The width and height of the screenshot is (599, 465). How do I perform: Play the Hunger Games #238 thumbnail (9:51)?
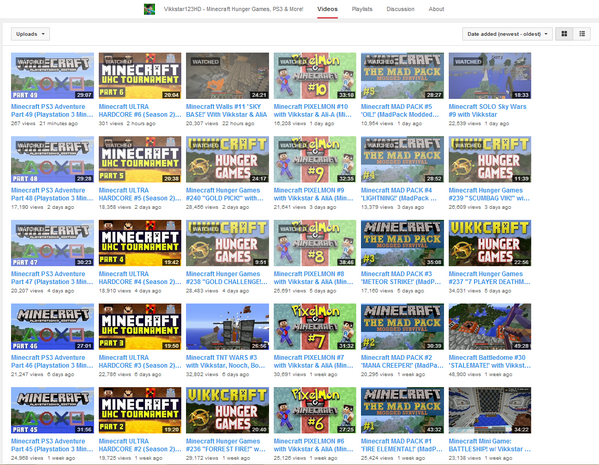click(x=227, y=243)
